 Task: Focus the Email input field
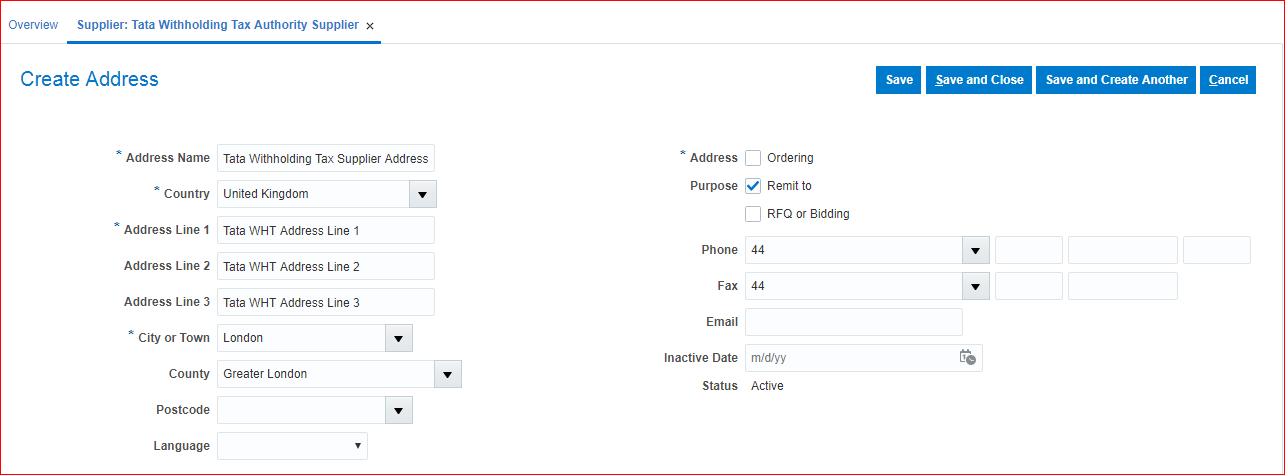tap(853, 322)
